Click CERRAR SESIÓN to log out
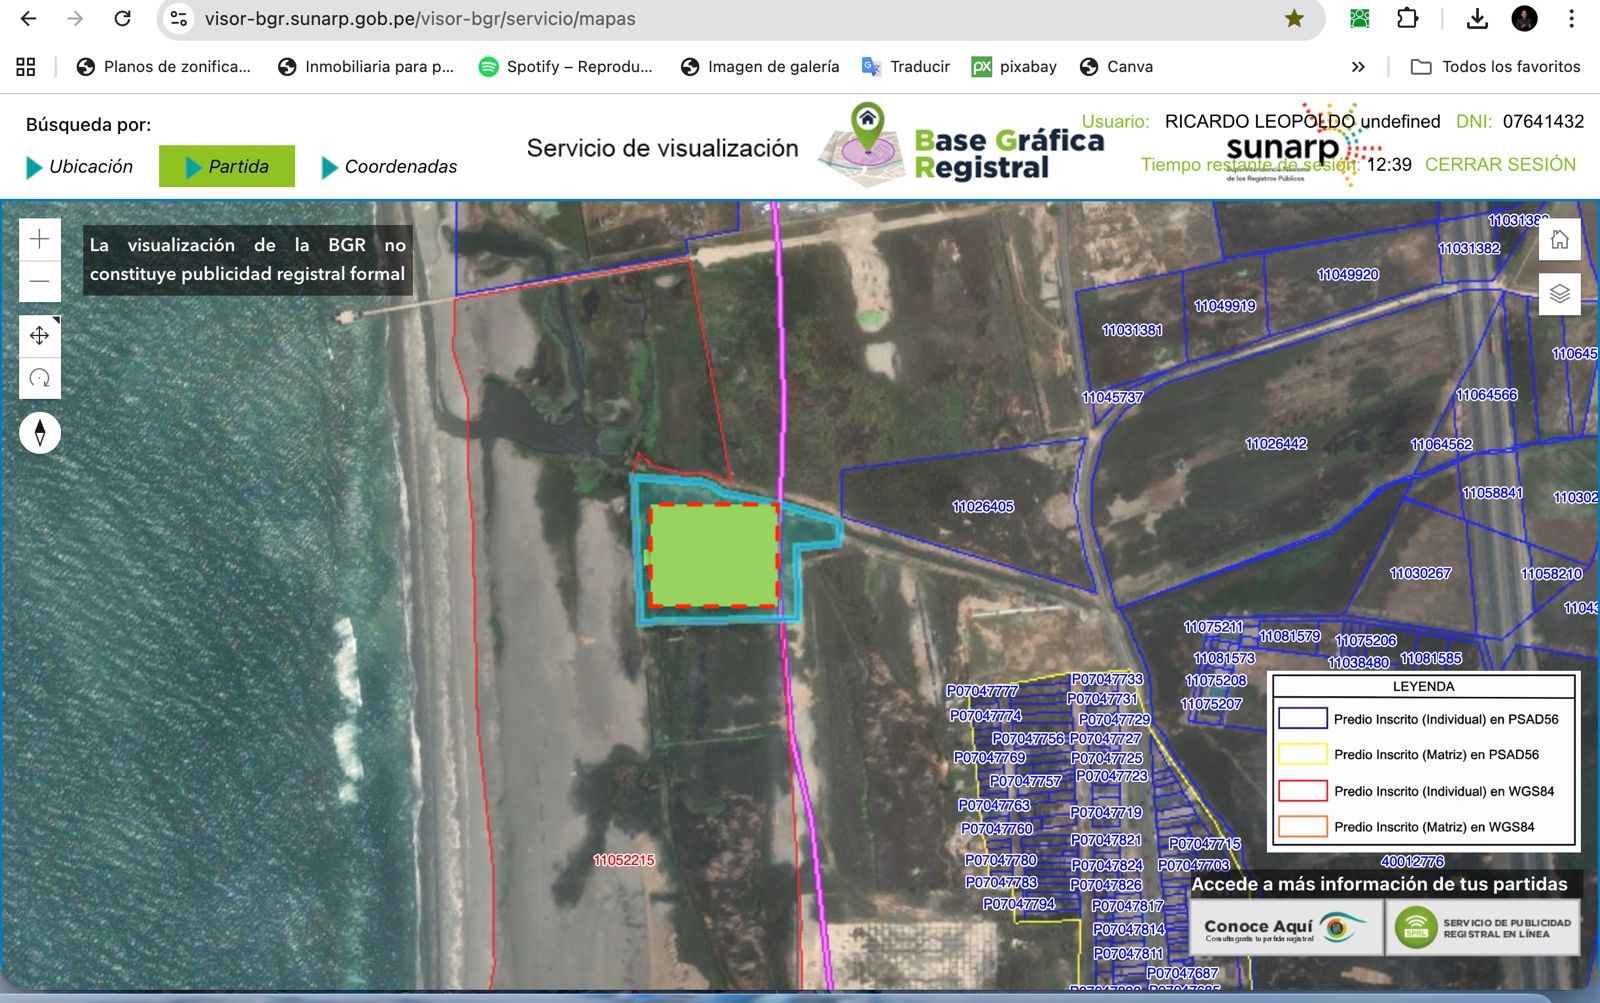 (x=1500, y=164)
